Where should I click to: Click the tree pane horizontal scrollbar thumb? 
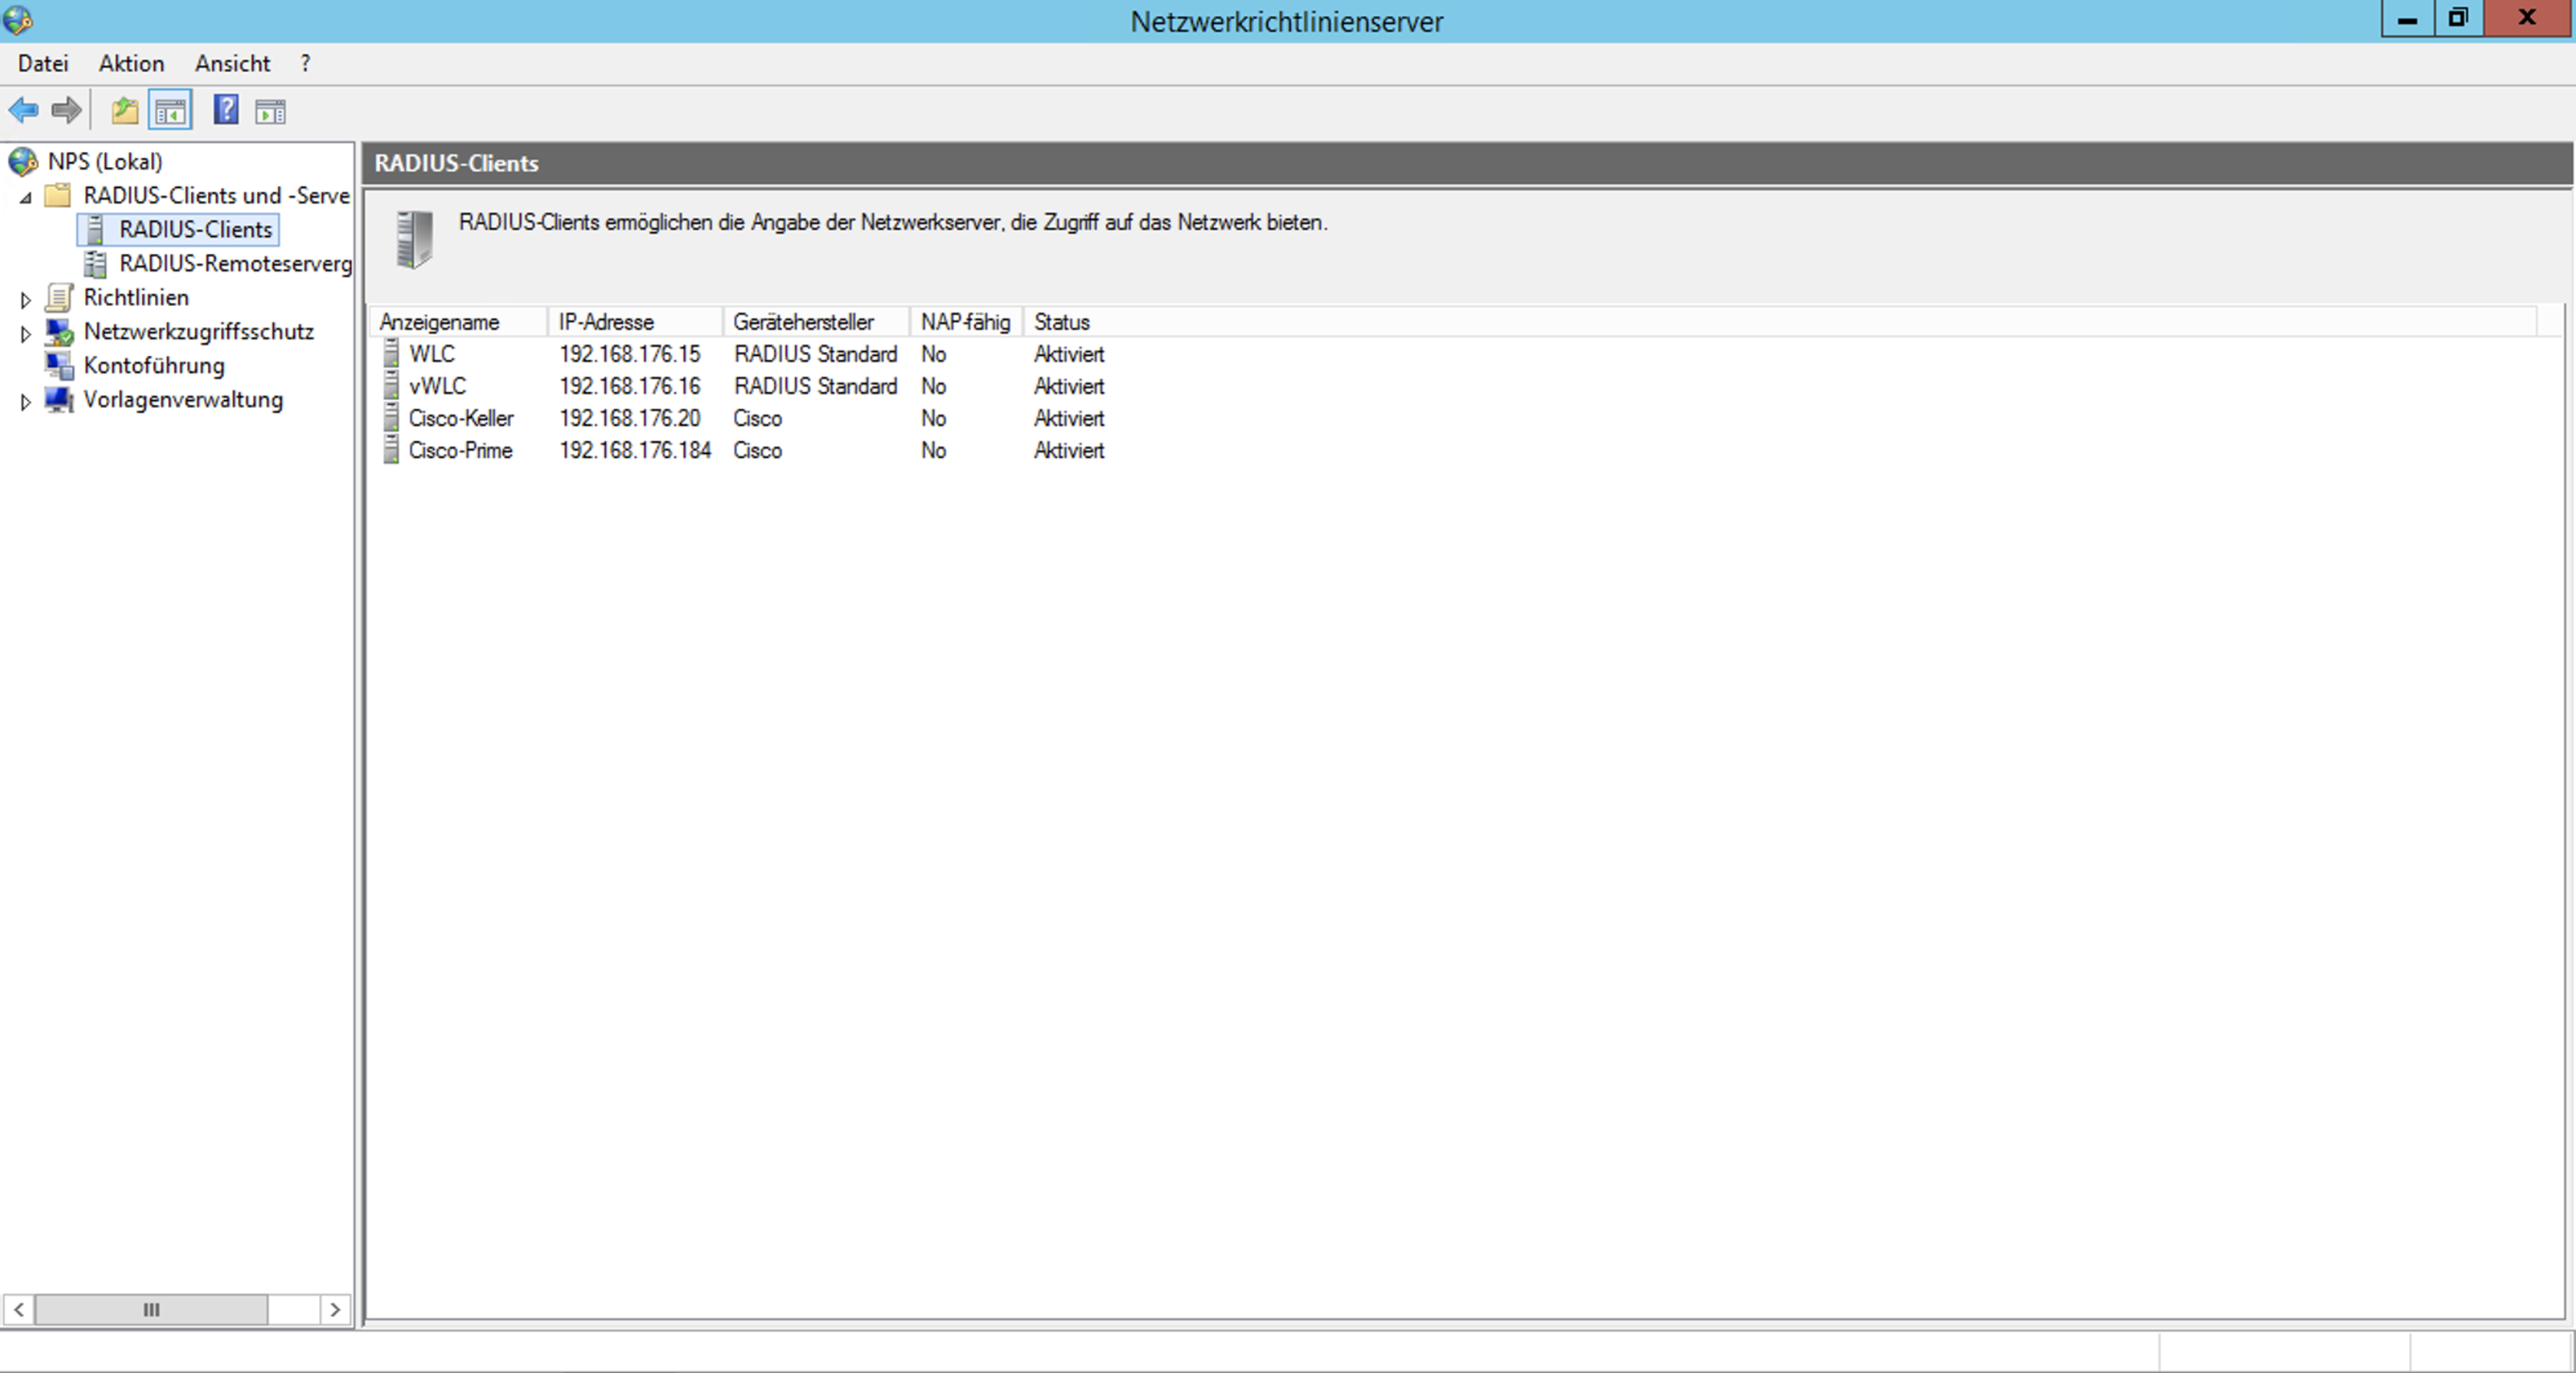point(151,1309)
